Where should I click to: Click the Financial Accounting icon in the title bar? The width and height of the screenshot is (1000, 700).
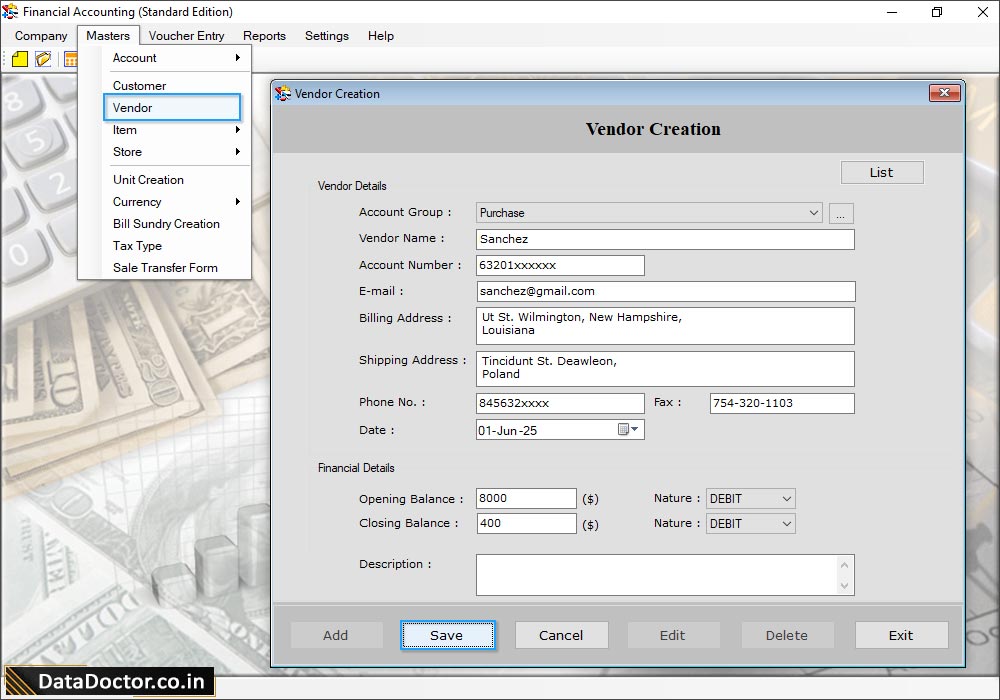click(10, 12)
